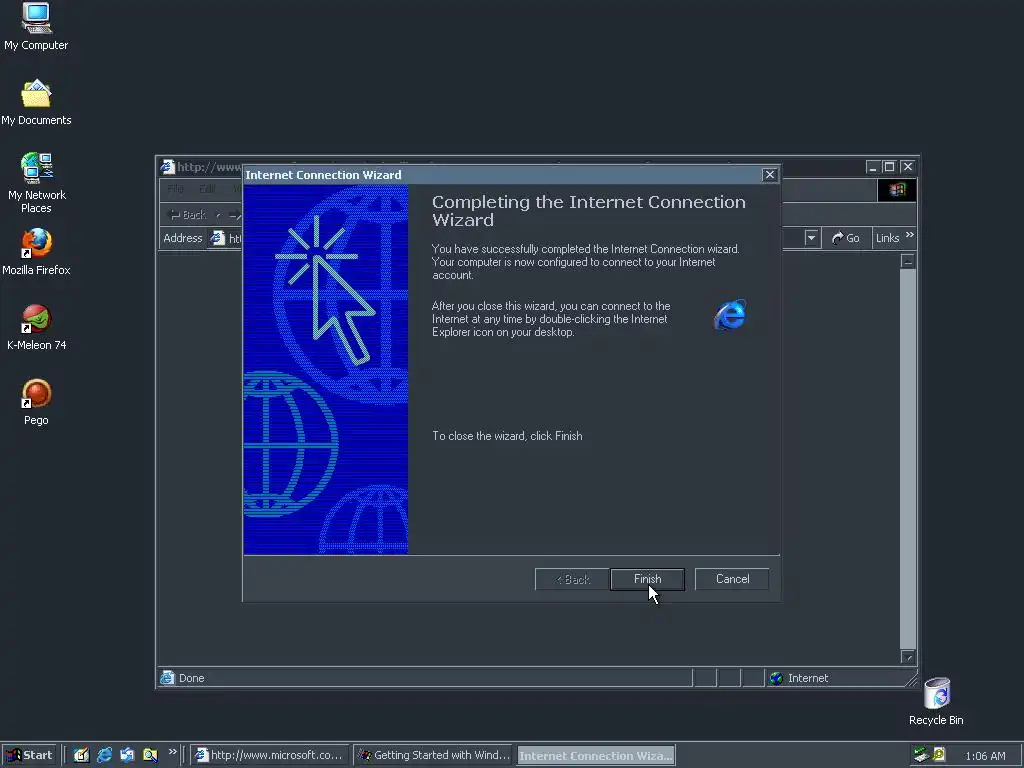Close the Internet Connection Wizard dialog
The height and width of the screenshot is (768, 1024).
[770, 175]
